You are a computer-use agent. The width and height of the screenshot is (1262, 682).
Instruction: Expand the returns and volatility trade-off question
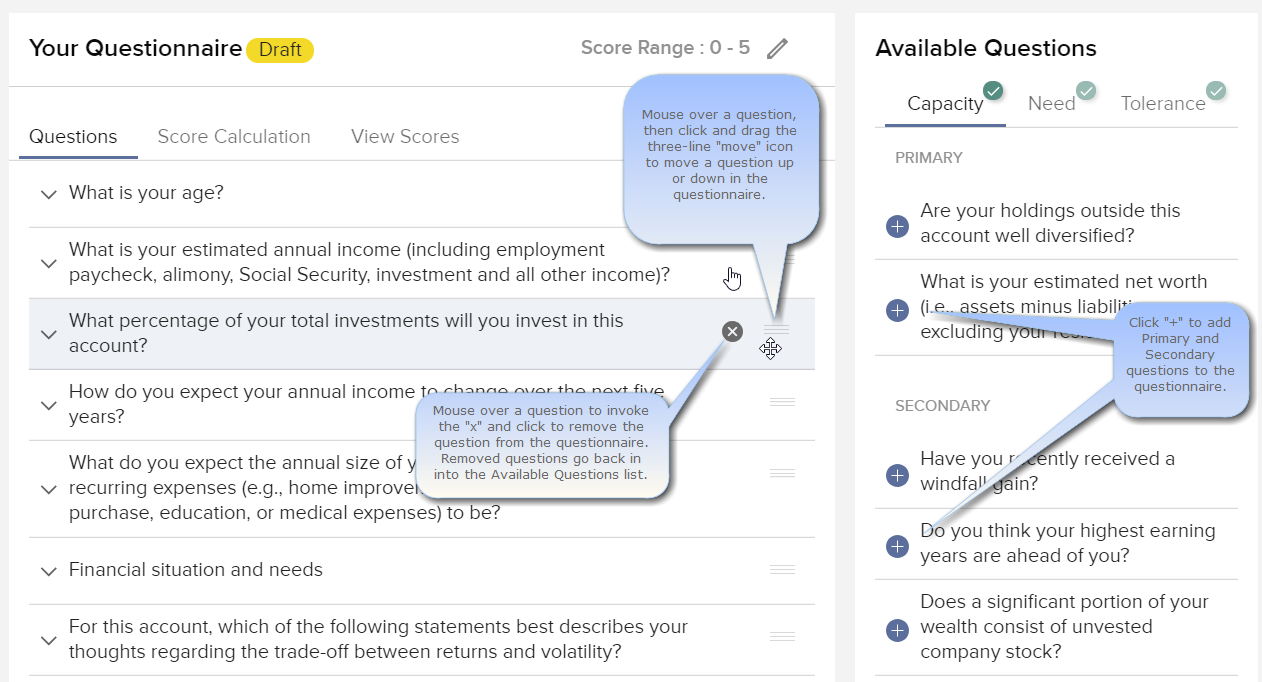tap(48, 640)
